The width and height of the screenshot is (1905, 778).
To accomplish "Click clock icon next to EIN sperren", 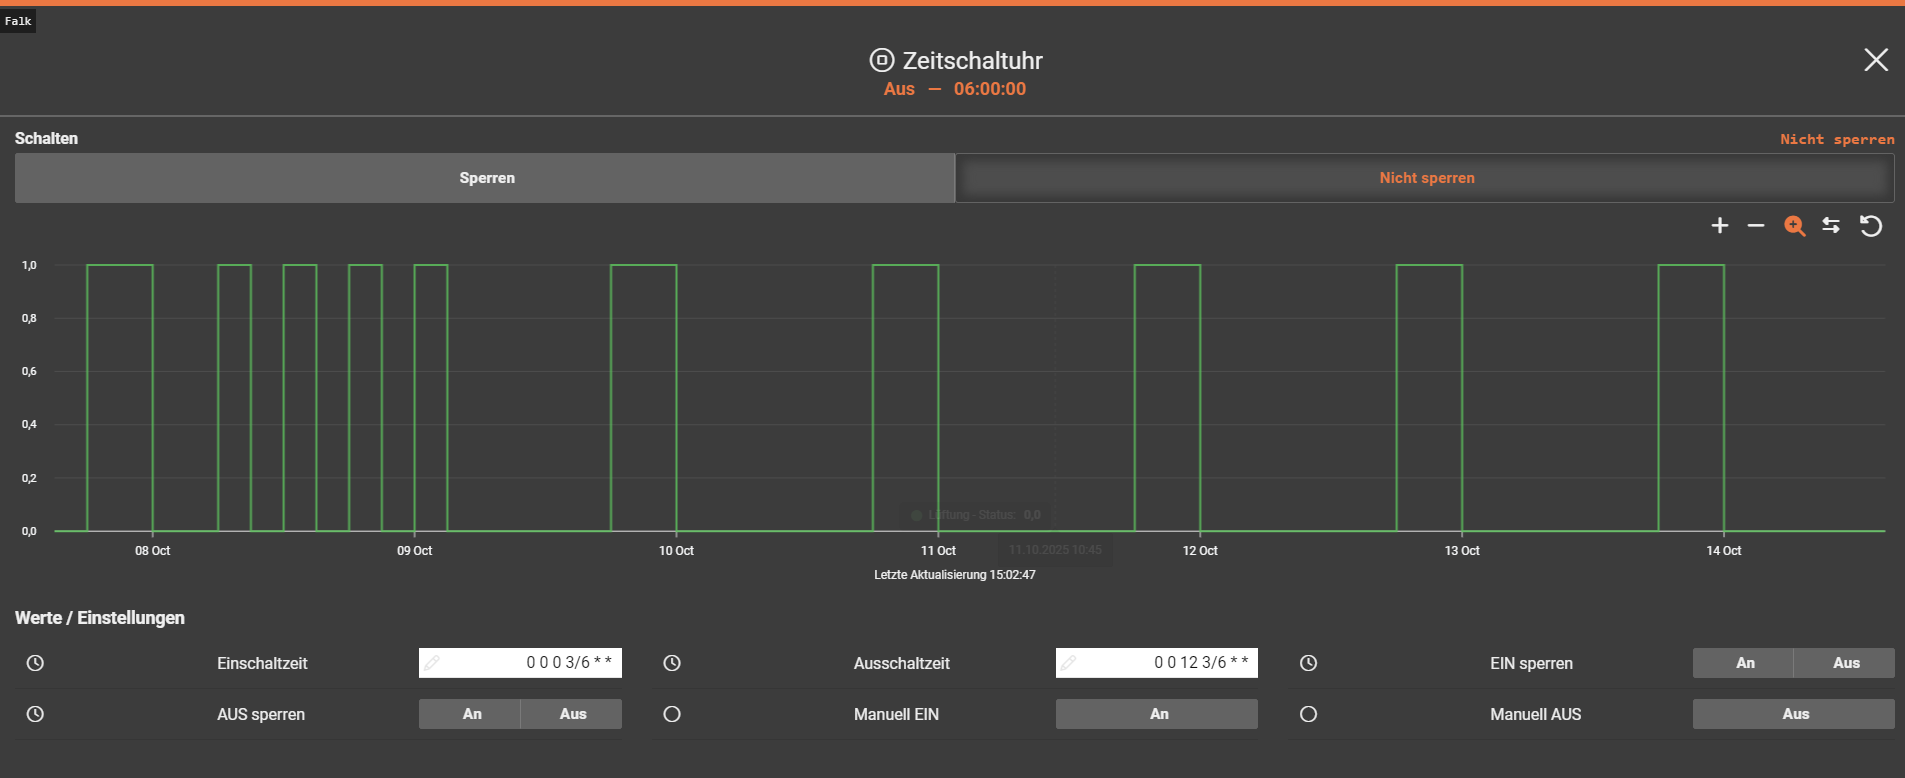I will click(1308, 663).
